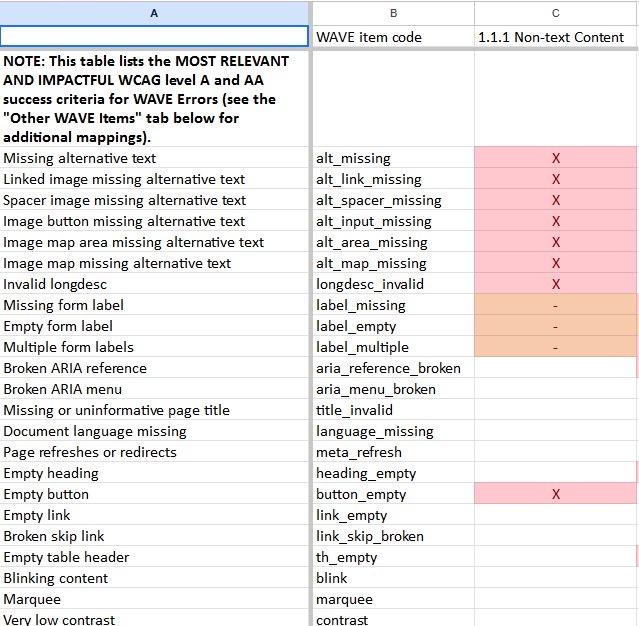Select the 'aria_menu_broken' code cell

(x=393, y=389)
